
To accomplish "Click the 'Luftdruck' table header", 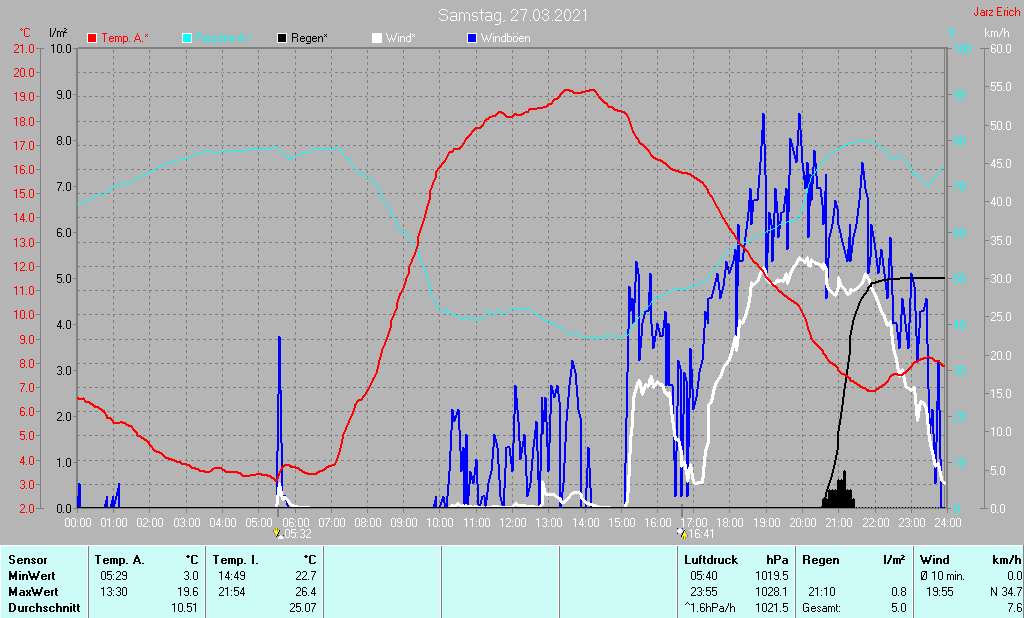I will point(711,560).
